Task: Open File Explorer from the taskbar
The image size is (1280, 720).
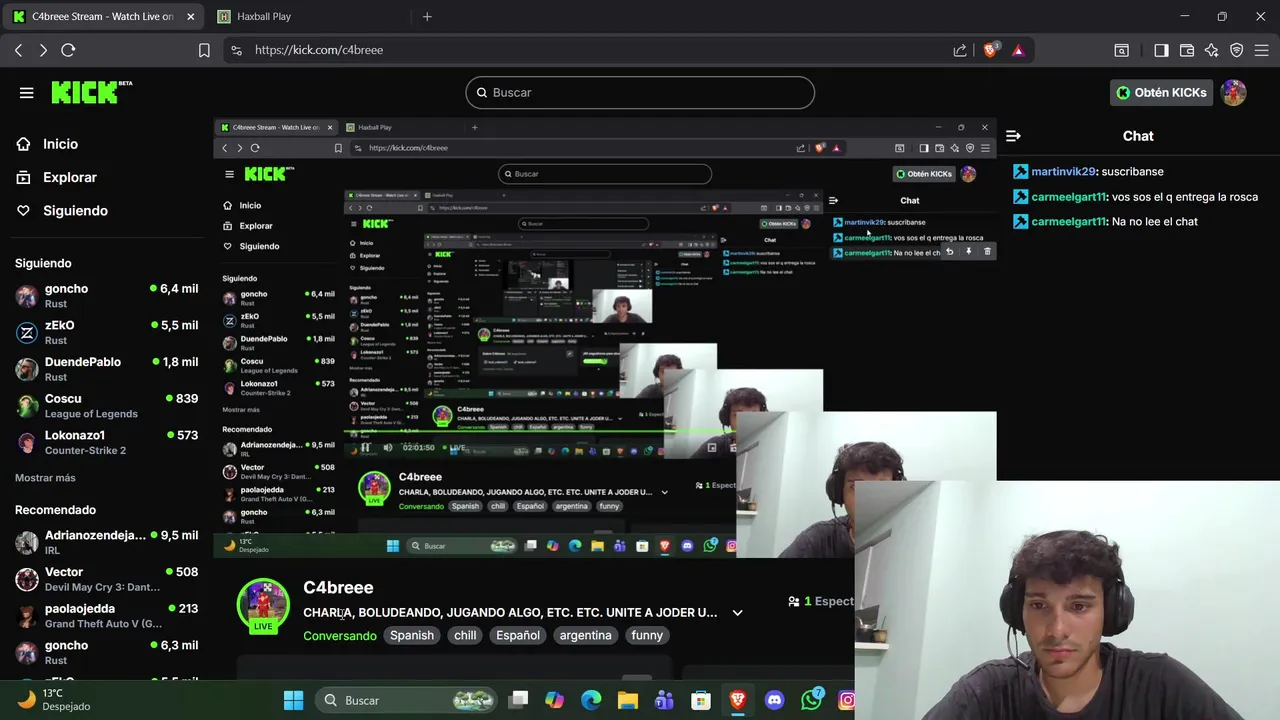Action: 627,700
